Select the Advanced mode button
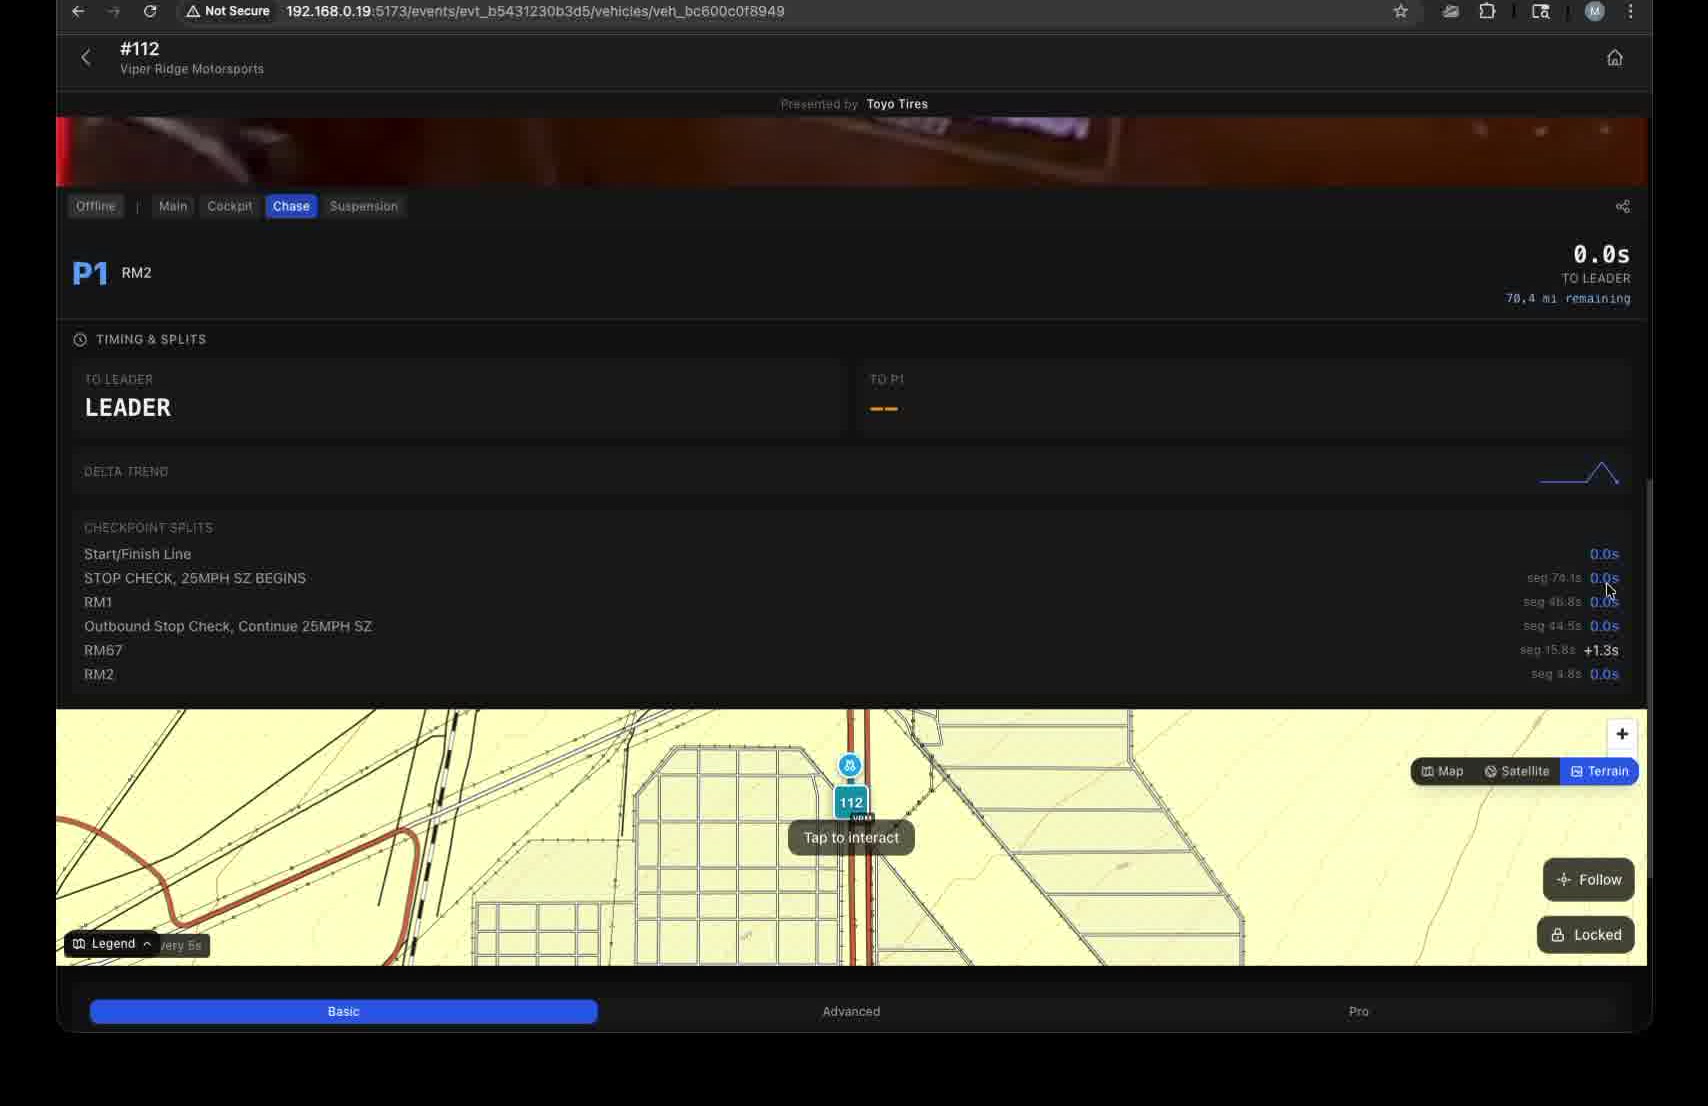 pyautogui.click(x=850, y=1011)
